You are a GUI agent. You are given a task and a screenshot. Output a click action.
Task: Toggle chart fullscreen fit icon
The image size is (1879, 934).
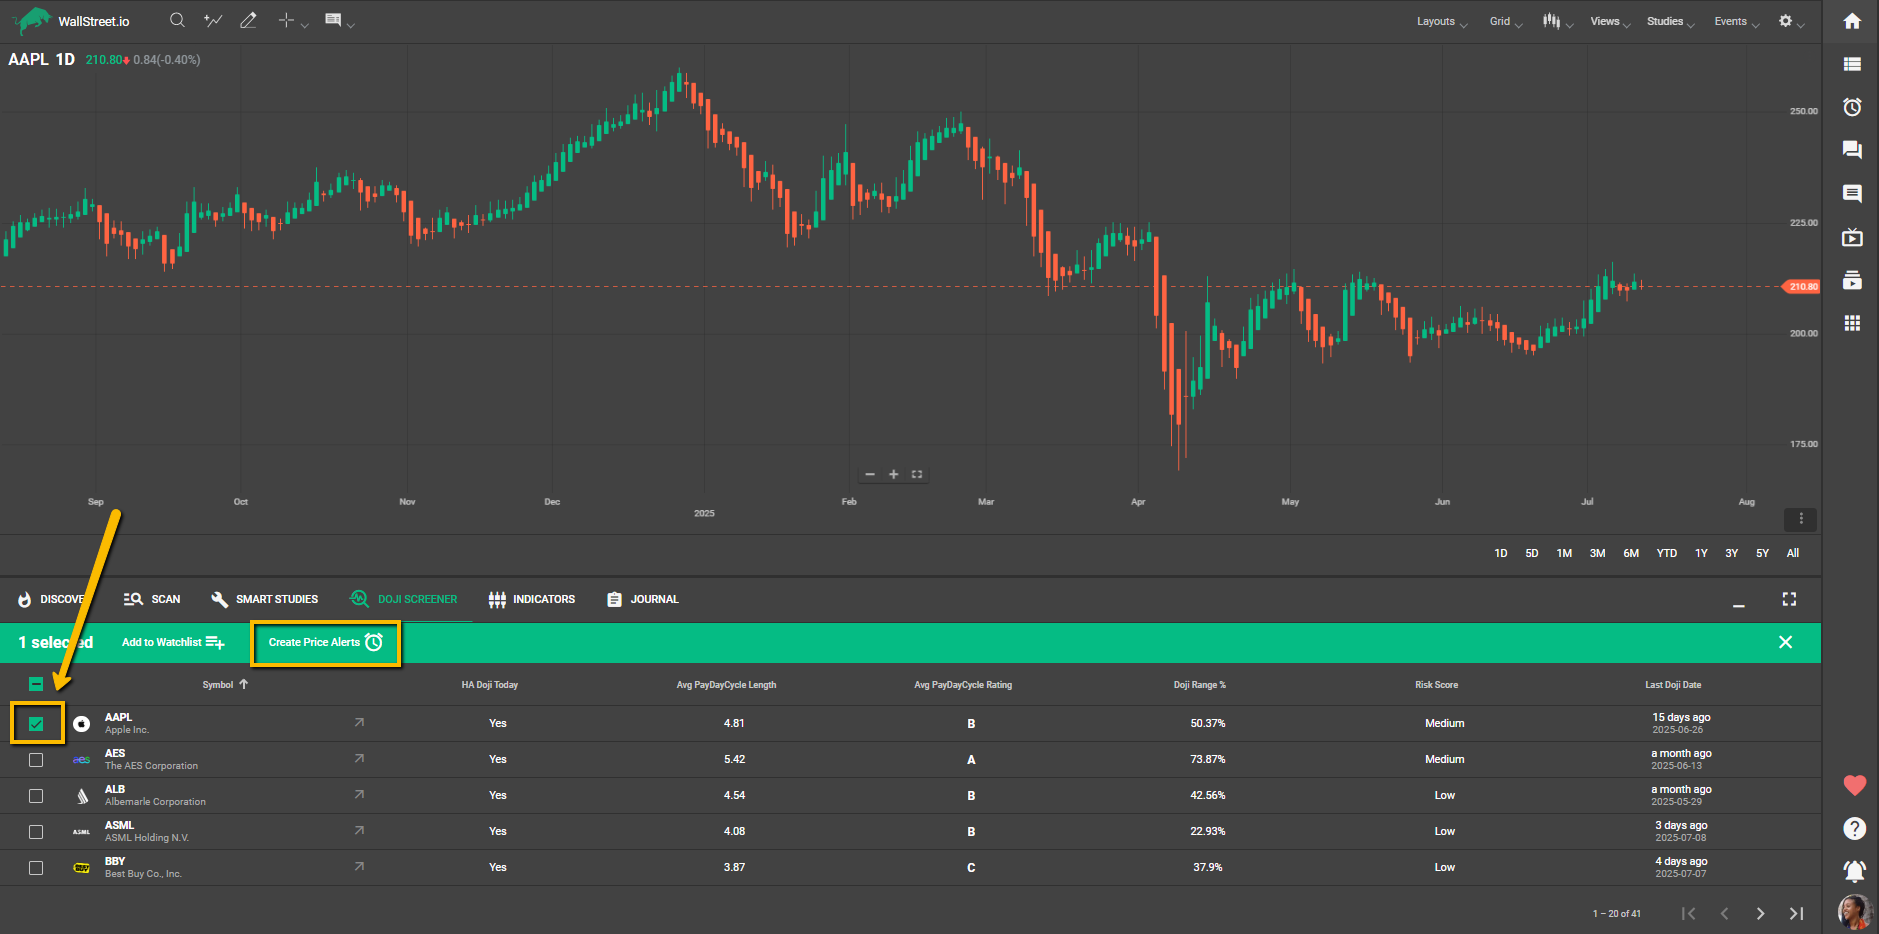click(917, 474)
